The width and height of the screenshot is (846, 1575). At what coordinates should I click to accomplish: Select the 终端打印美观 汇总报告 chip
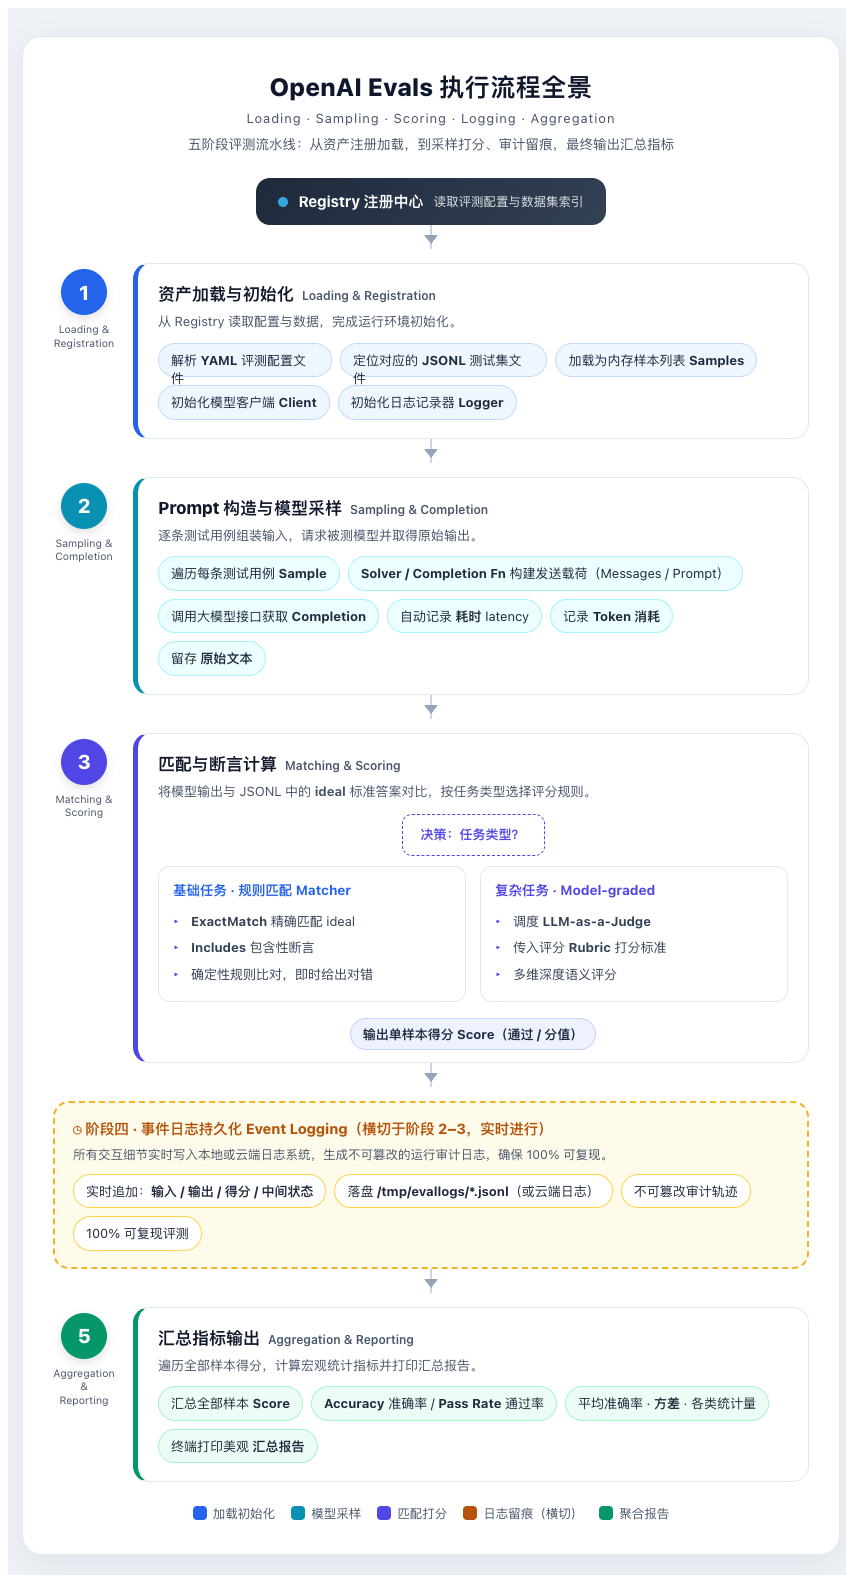(x=238, y=1446)
